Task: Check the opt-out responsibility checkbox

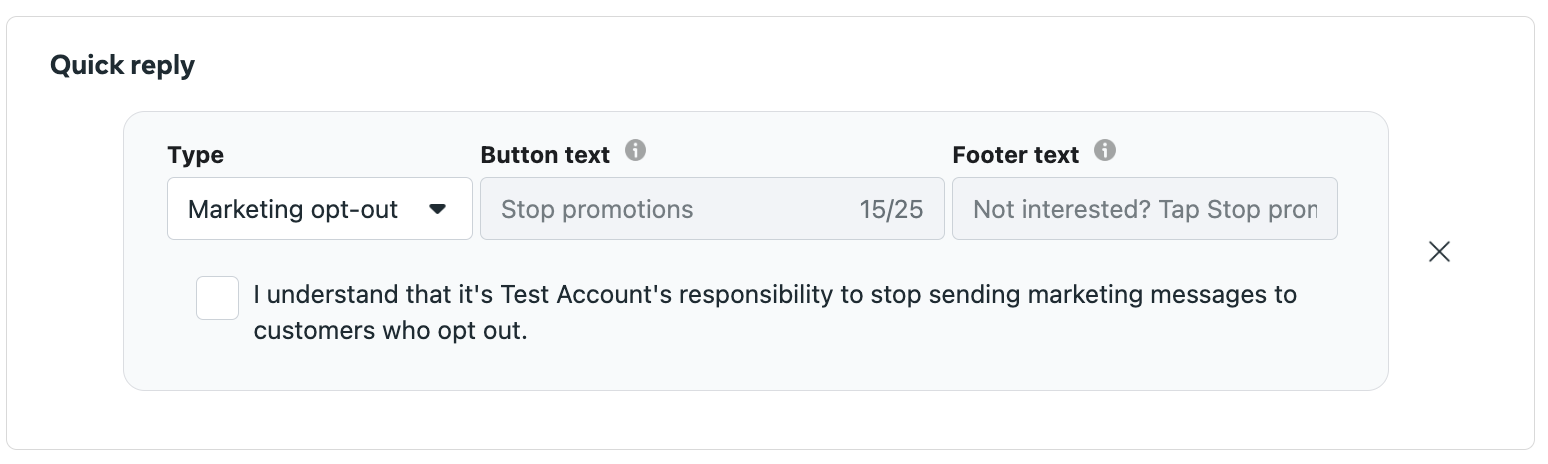Action: point(217,298)
